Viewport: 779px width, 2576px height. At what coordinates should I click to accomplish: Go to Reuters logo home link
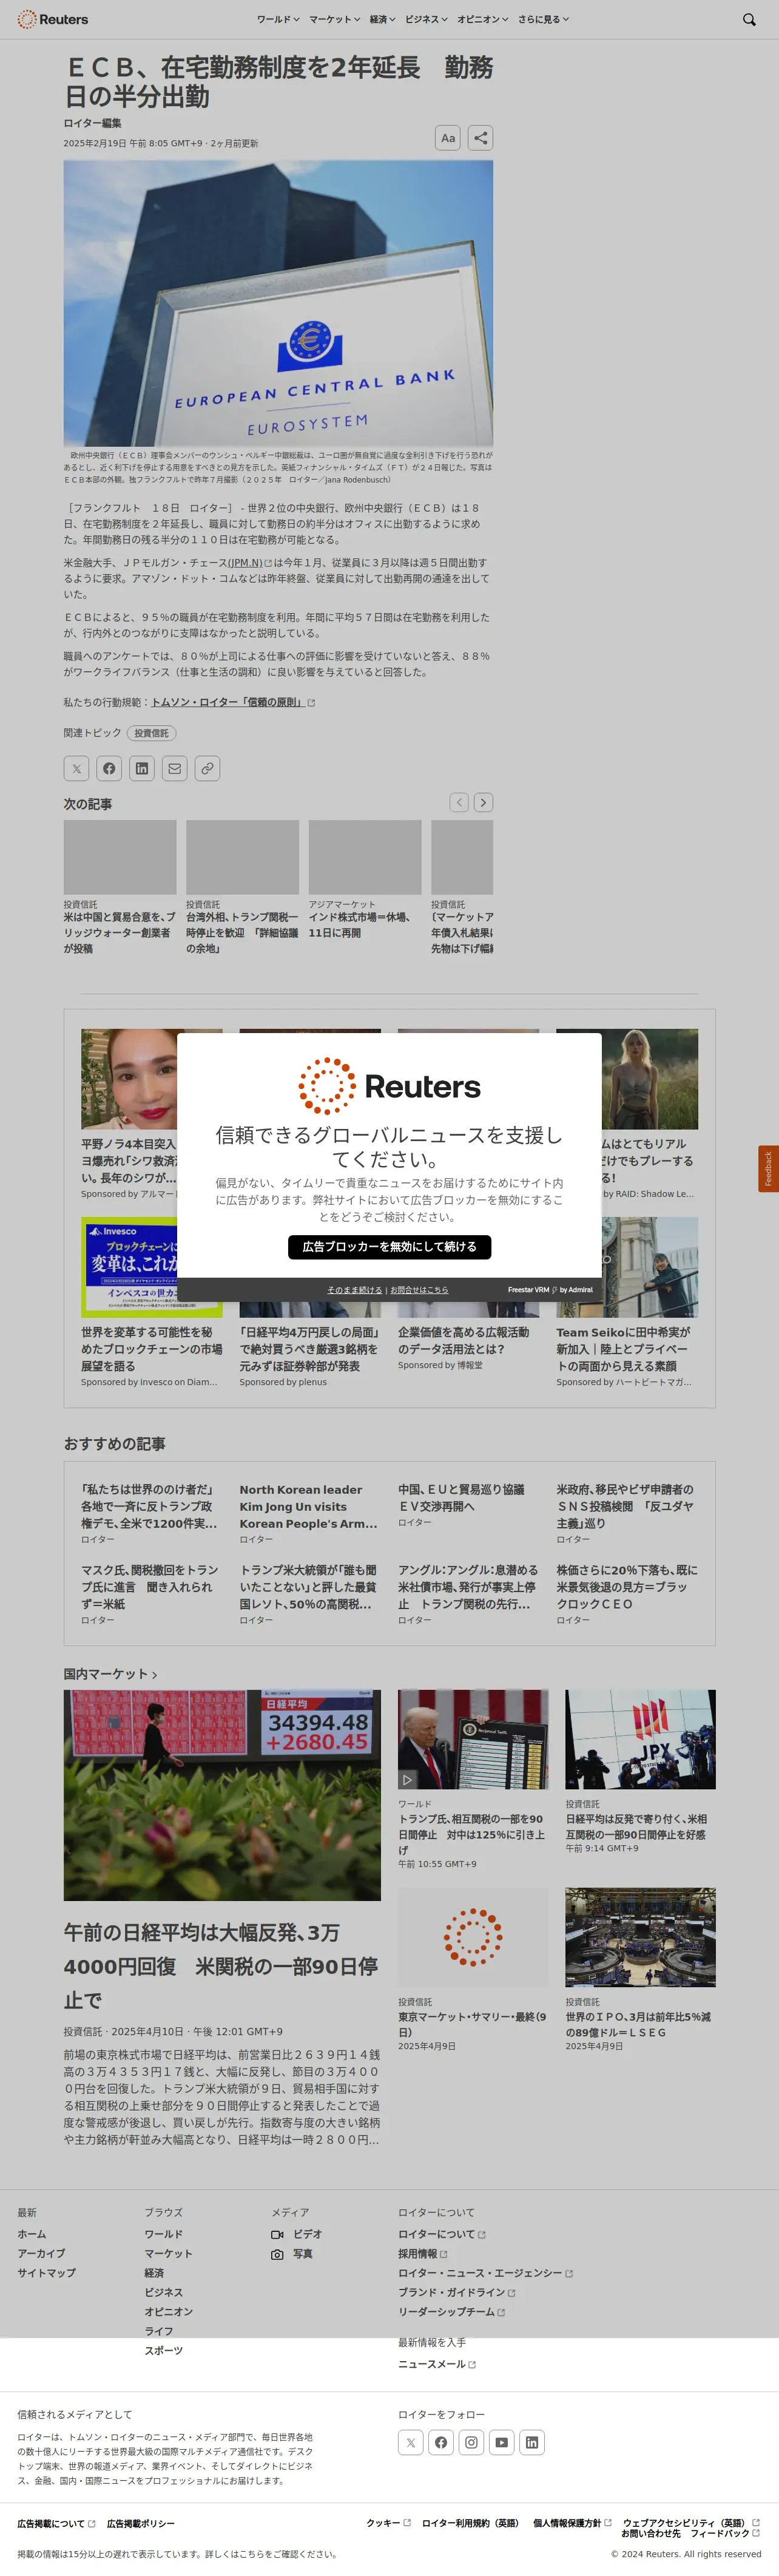coord(53,19)
